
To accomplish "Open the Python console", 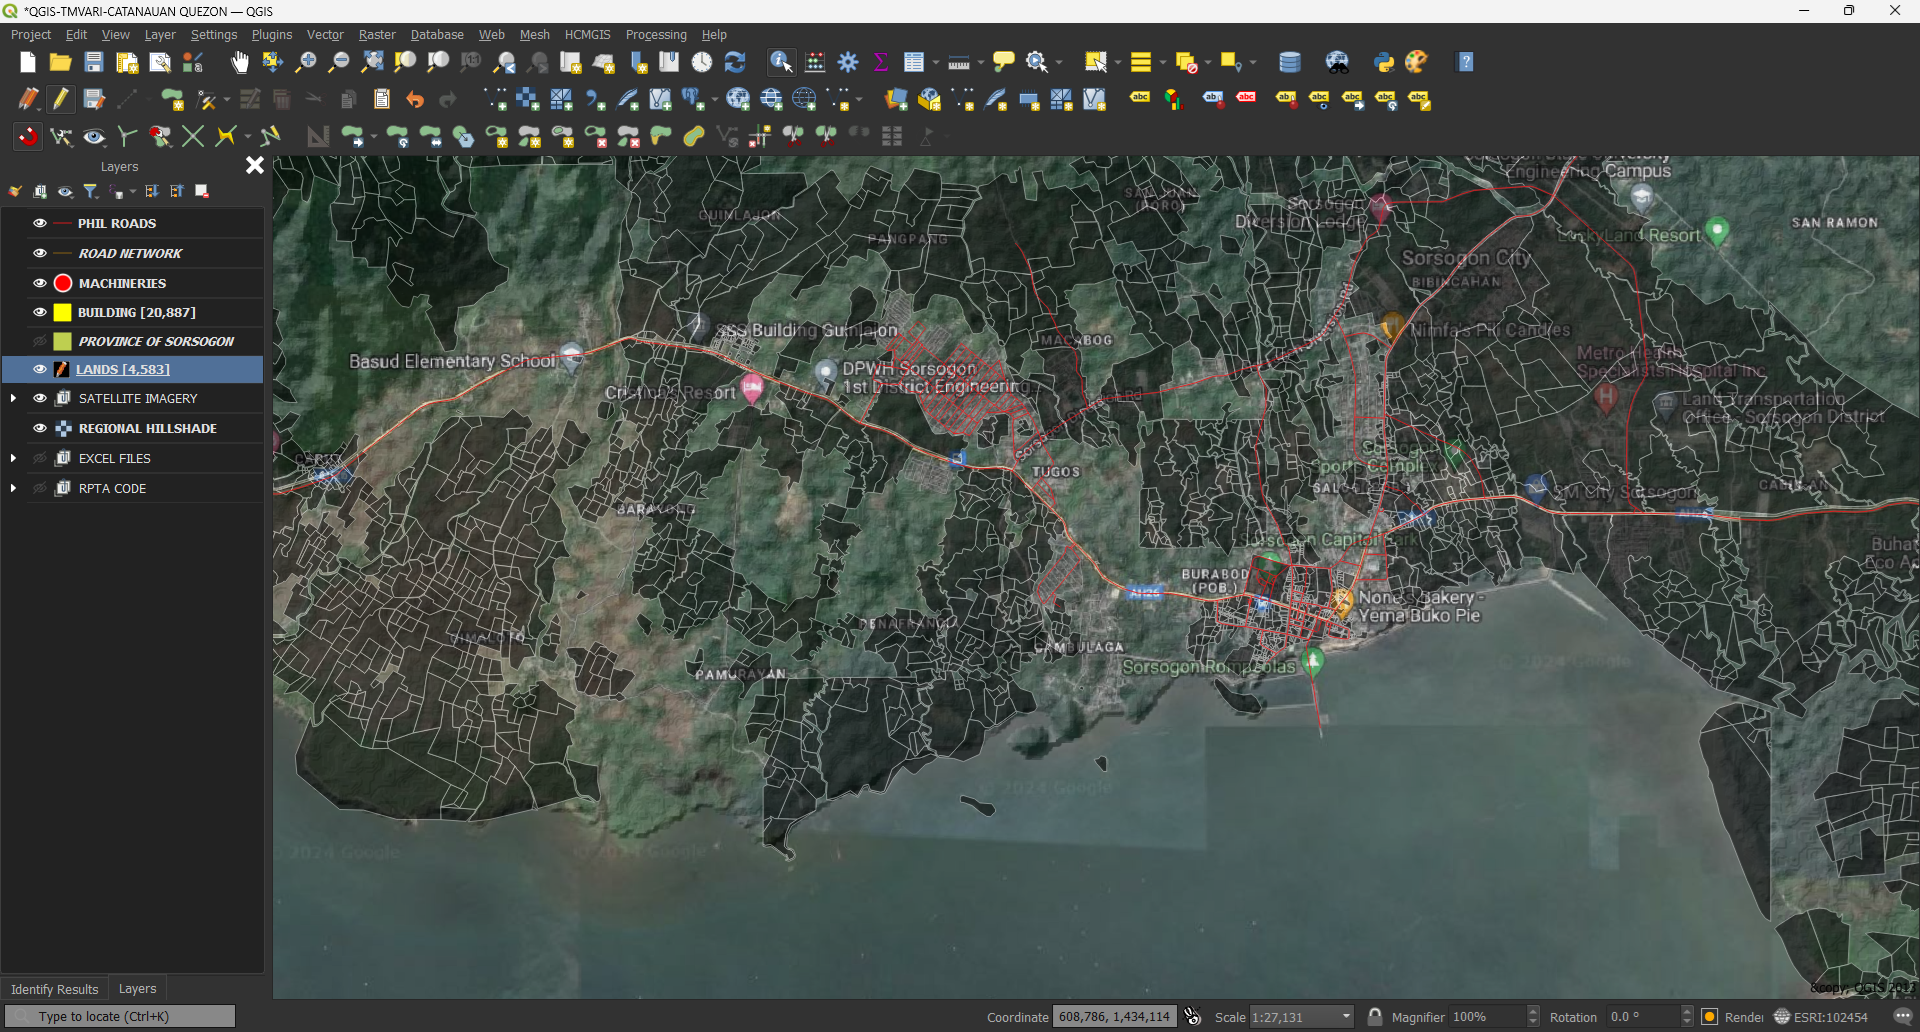I will click(x=1385, y=62).
